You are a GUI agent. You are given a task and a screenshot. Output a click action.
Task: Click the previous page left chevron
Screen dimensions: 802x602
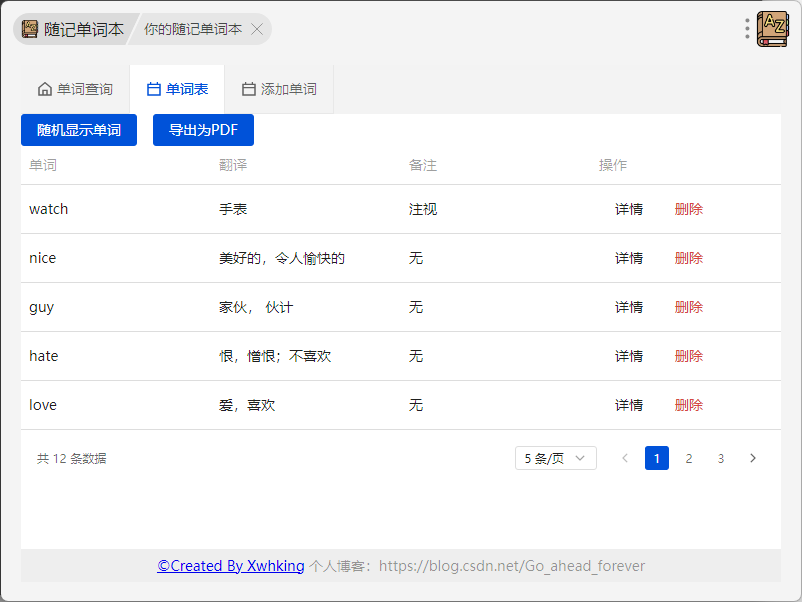point(625,458)
